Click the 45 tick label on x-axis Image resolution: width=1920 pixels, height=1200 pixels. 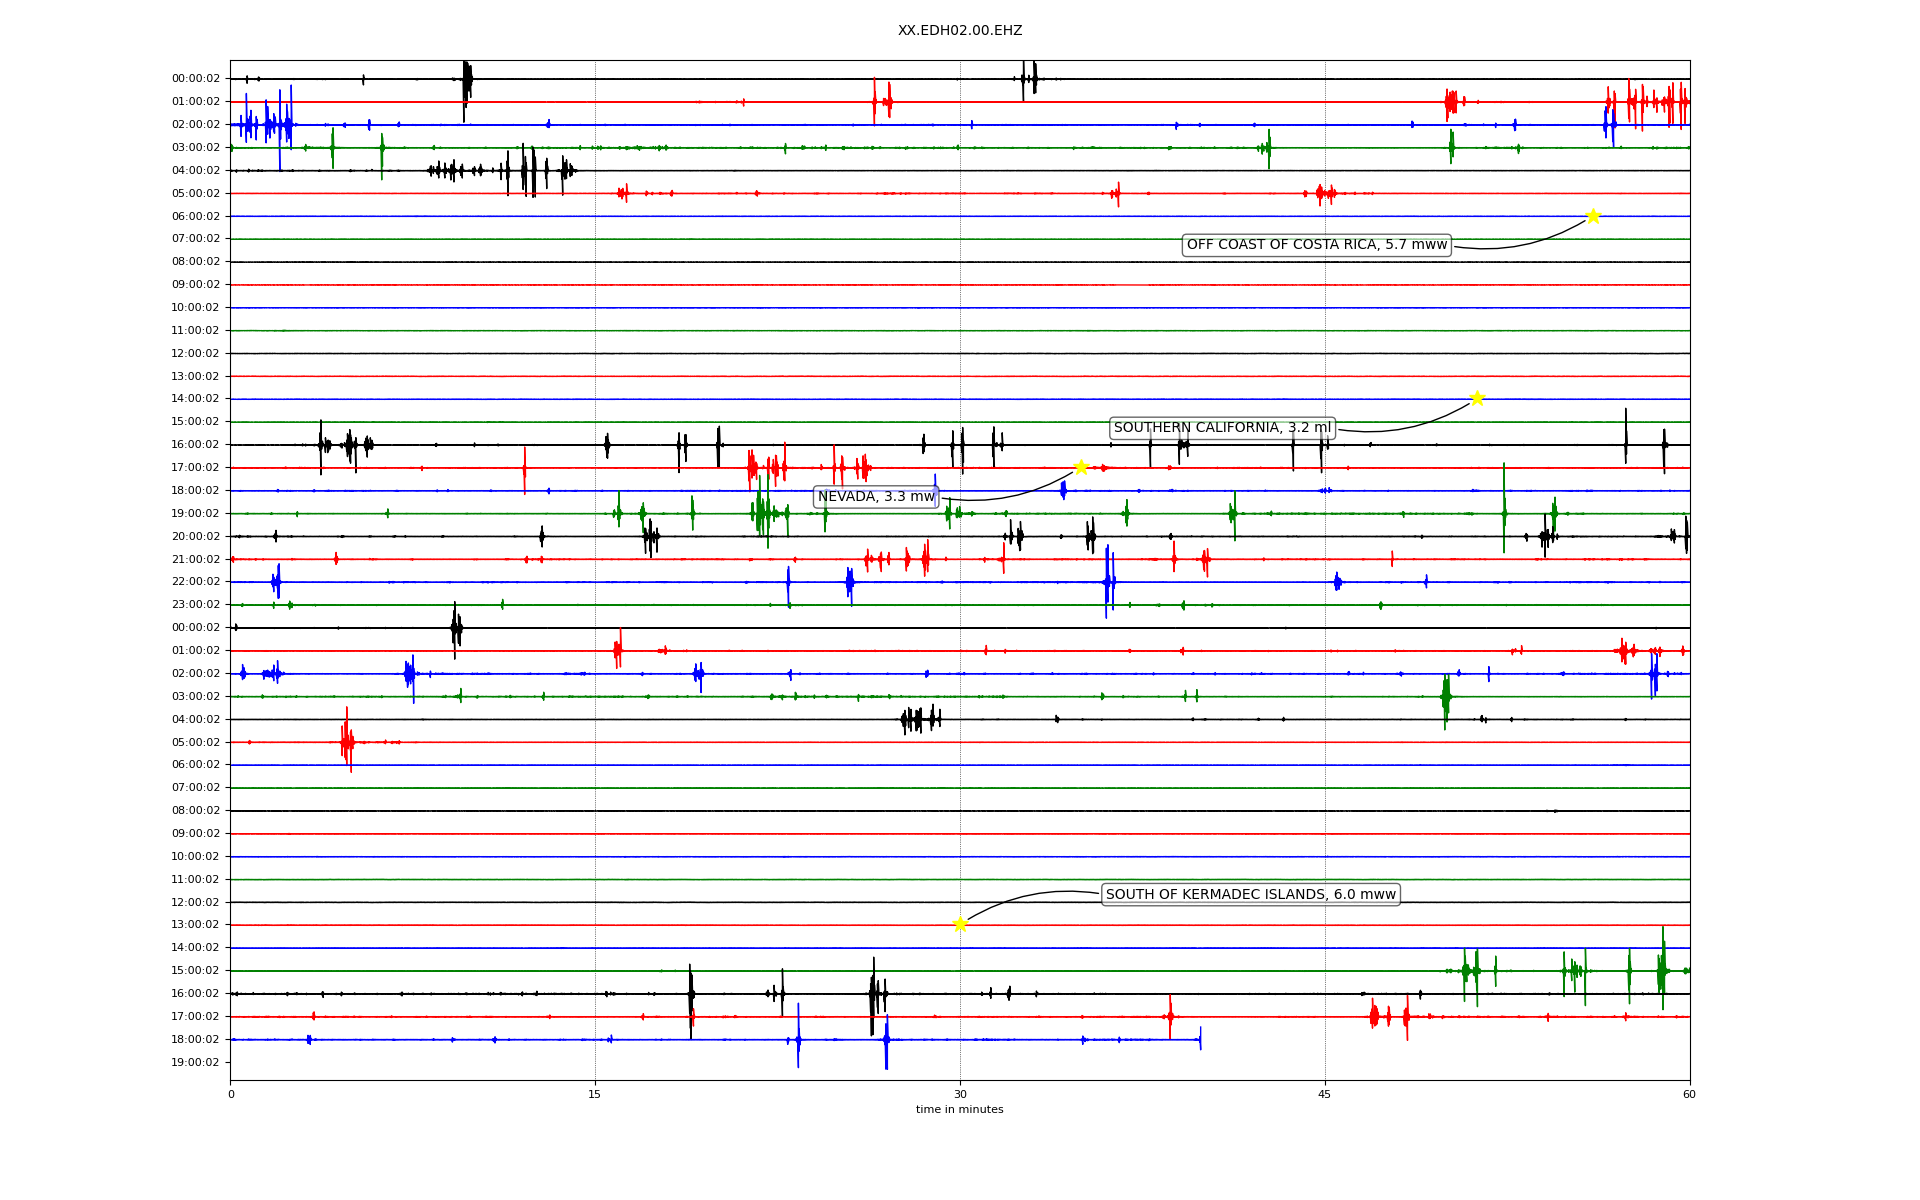click(x=1325, y=1094)
